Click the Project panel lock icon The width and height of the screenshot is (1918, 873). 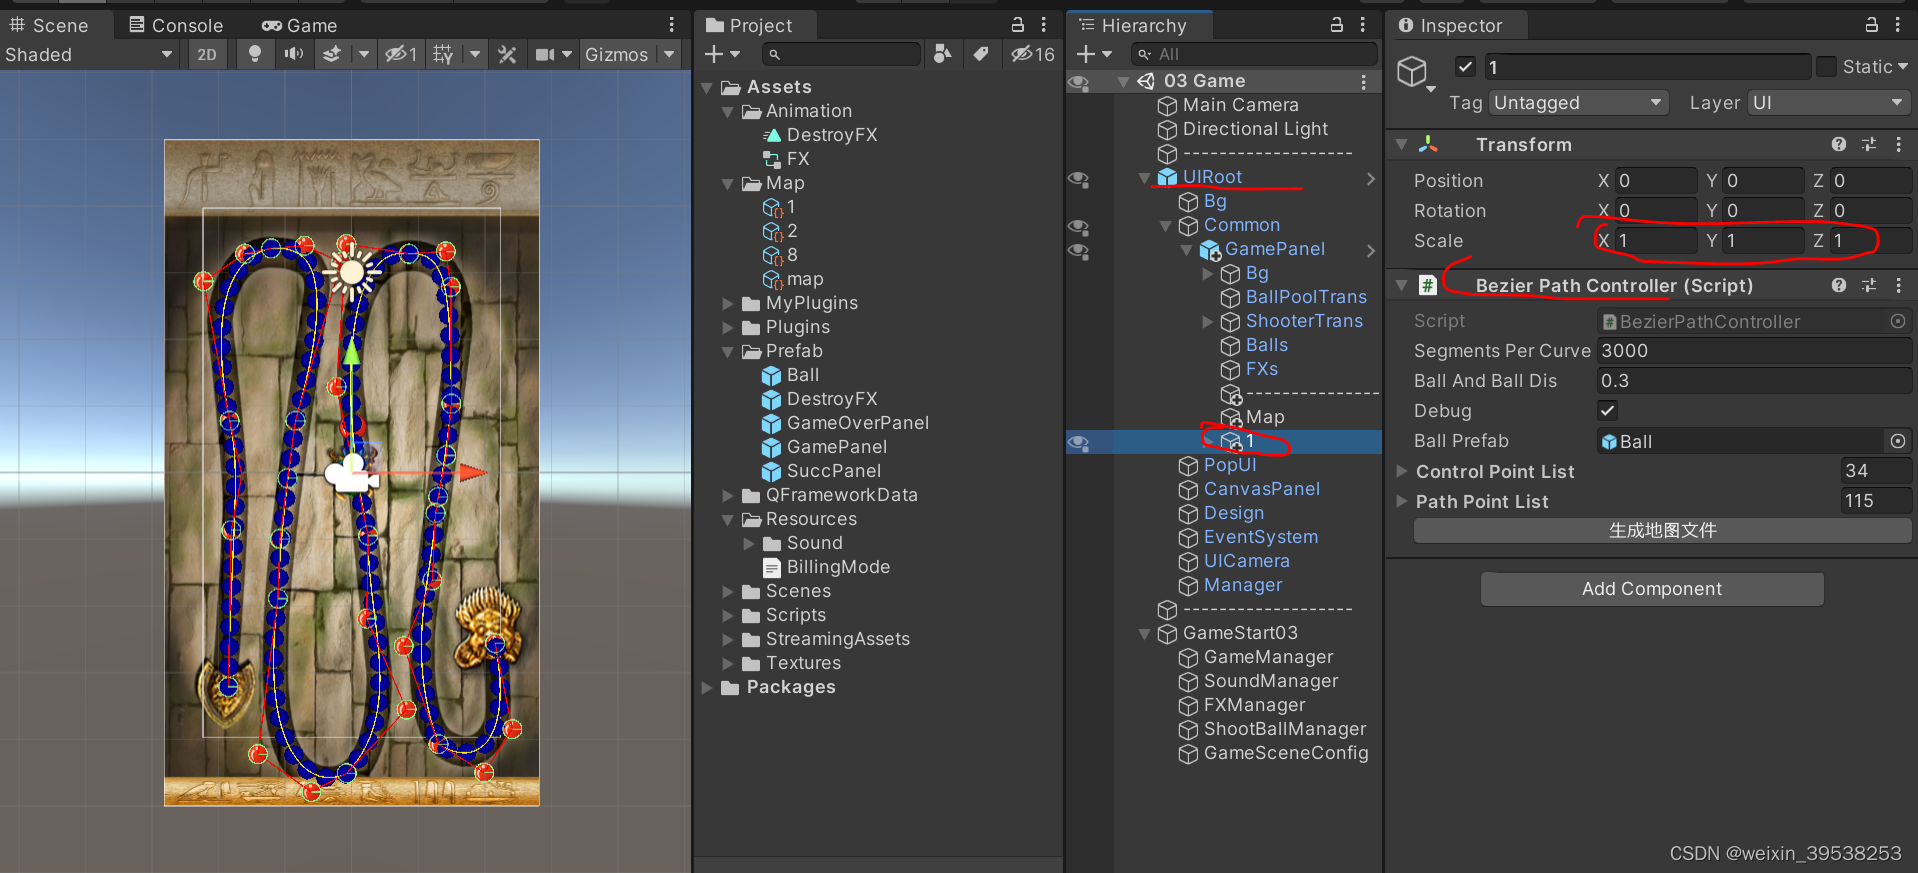pyautogui.click(x=1018, y=25)
